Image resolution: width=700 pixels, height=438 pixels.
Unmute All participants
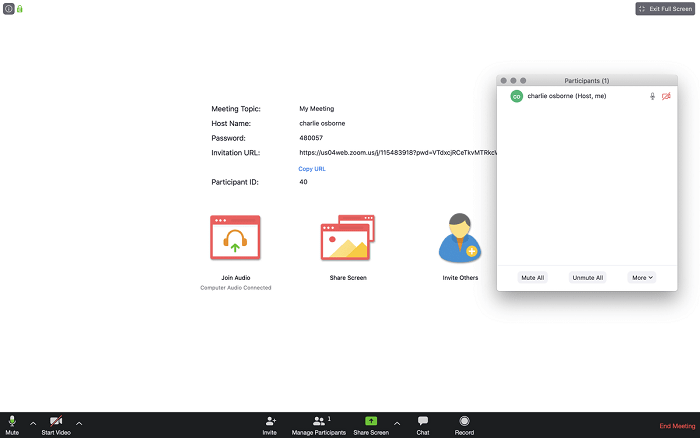point(588,278)
